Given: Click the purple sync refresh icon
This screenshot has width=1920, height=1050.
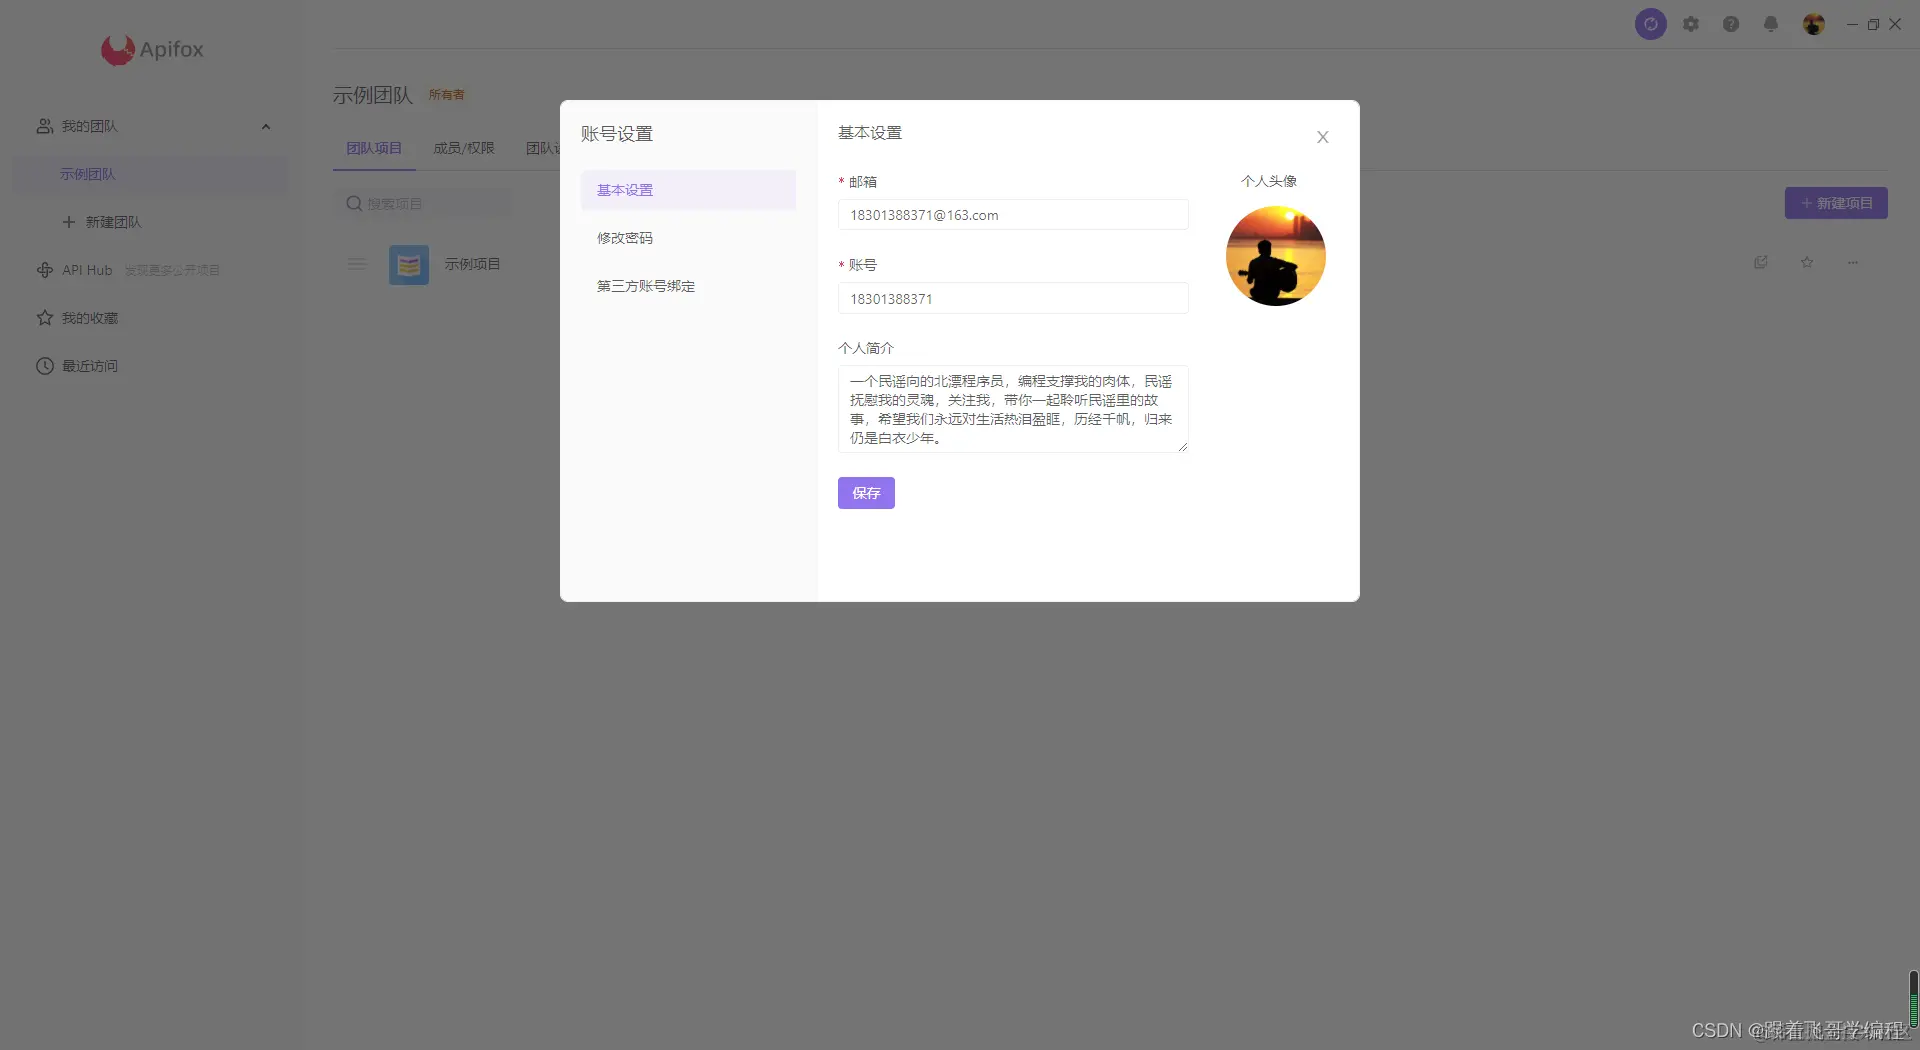Looking at the screenshot, I should (x=1650, y=24).
